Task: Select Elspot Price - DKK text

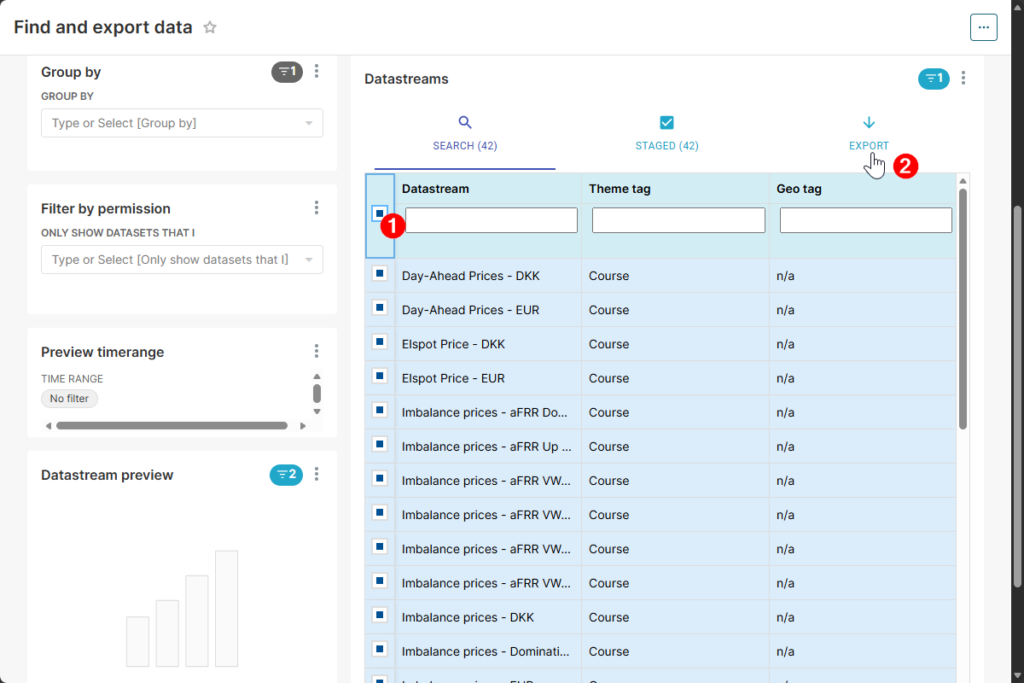Action: [x=453, y=344]
